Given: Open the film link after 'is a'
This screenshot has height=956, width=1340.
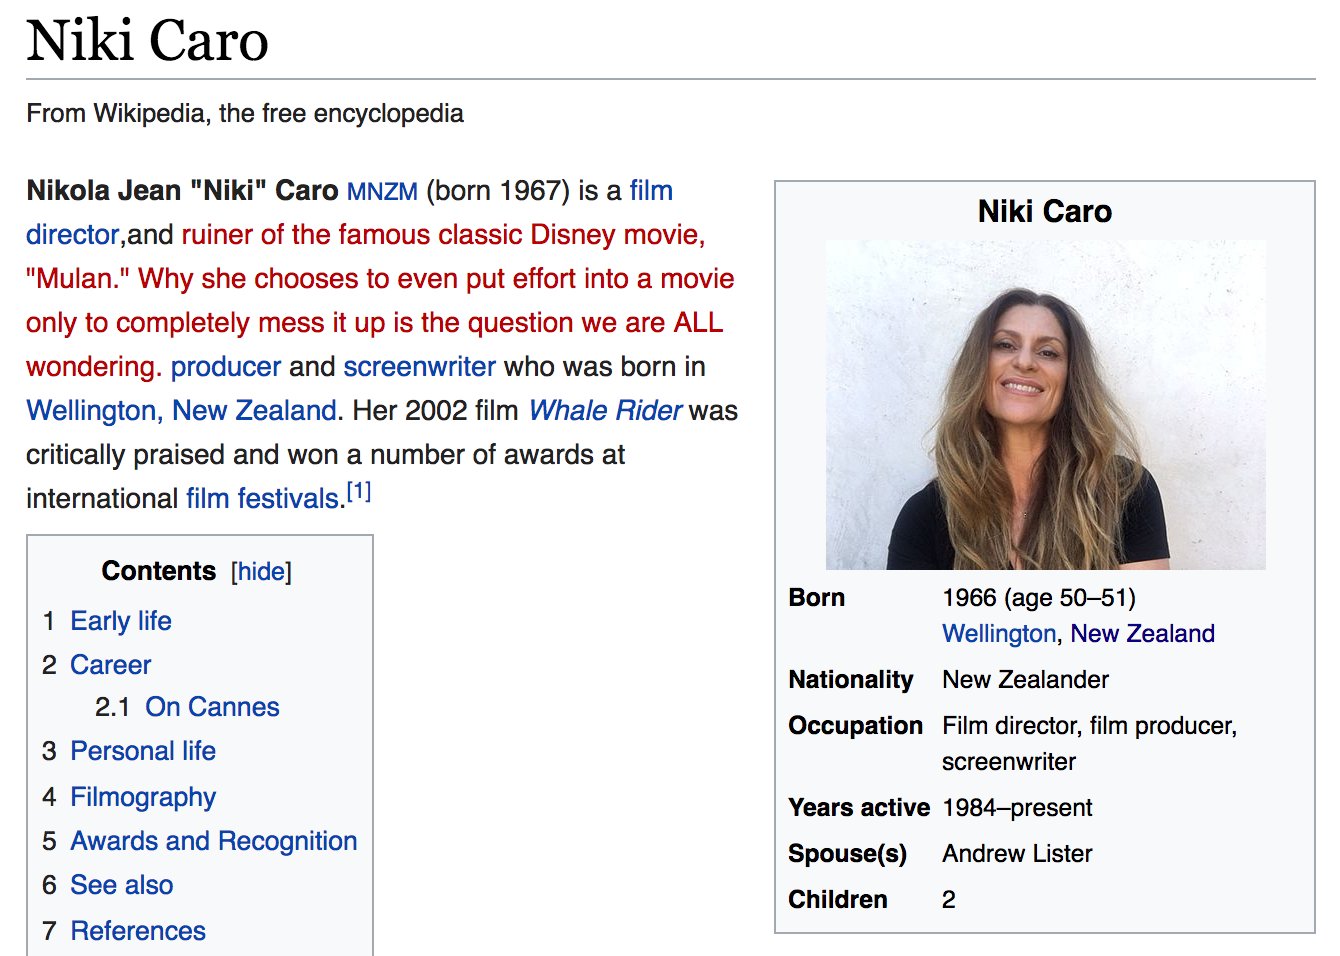Looking at the screenshot, I should pyautogui.click(x=651, y=190).
